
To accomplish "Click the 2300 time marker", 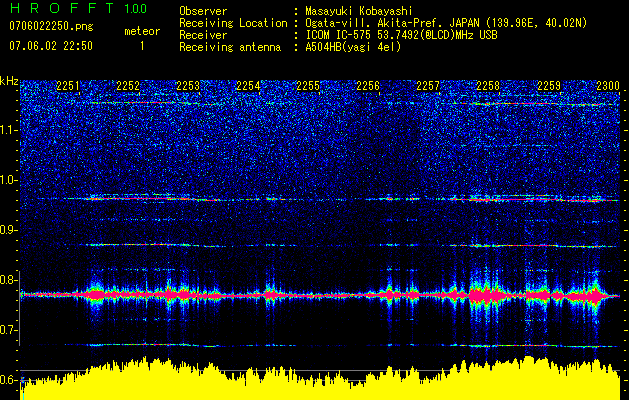I will [608, 86].
